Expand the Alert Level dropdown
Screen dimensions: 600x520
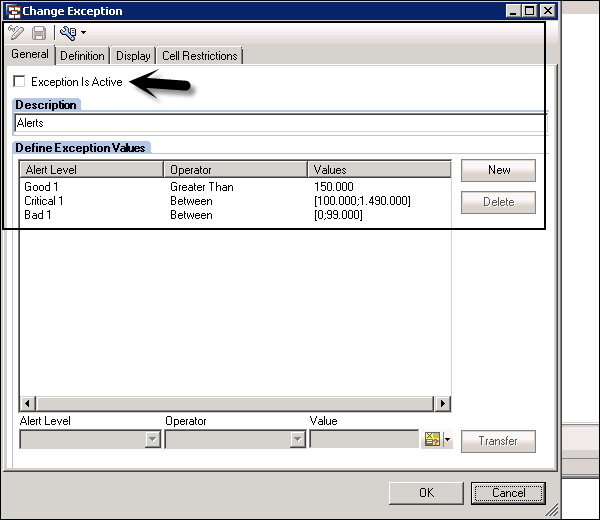[152, 439]
